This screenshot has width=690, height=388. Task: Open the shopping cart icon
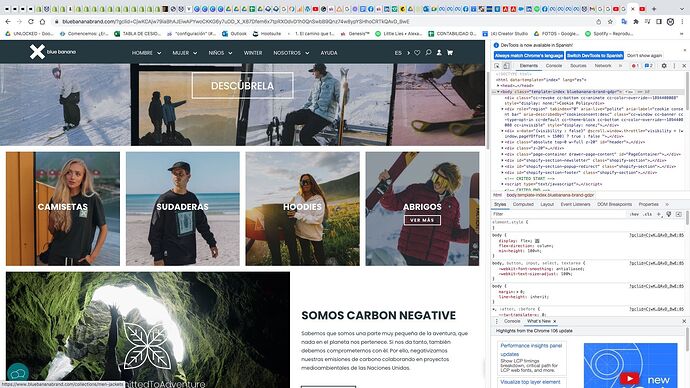pos(450,52)
